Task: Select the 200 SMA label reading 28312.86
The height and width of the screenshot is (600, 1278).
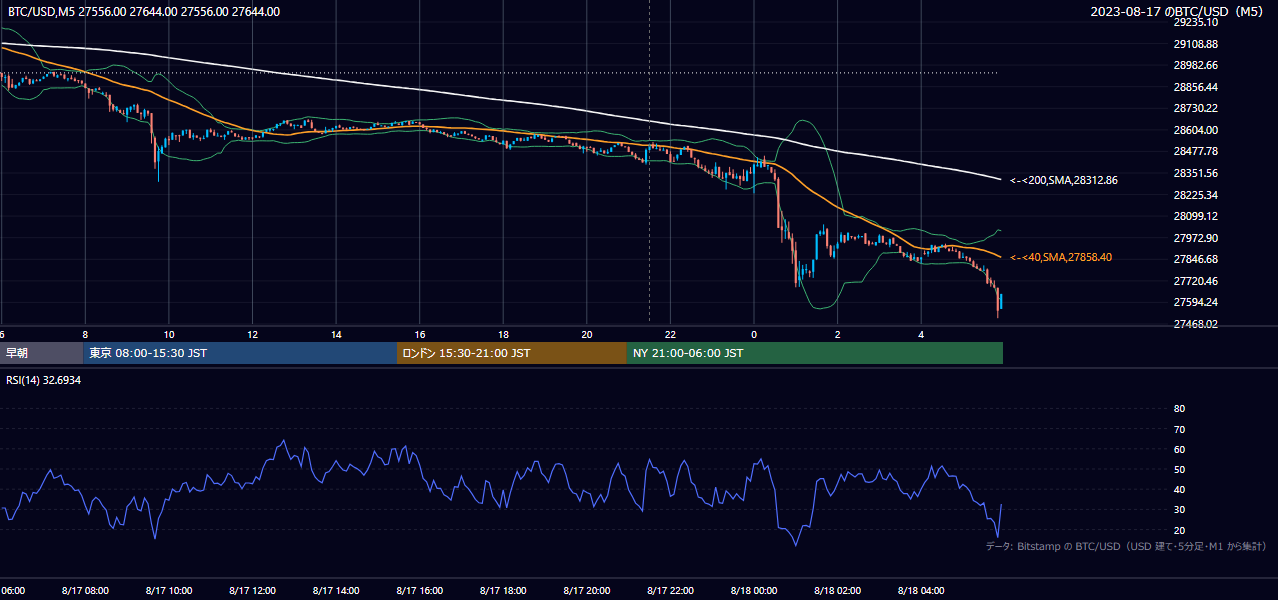Action: click(1063, 181)
